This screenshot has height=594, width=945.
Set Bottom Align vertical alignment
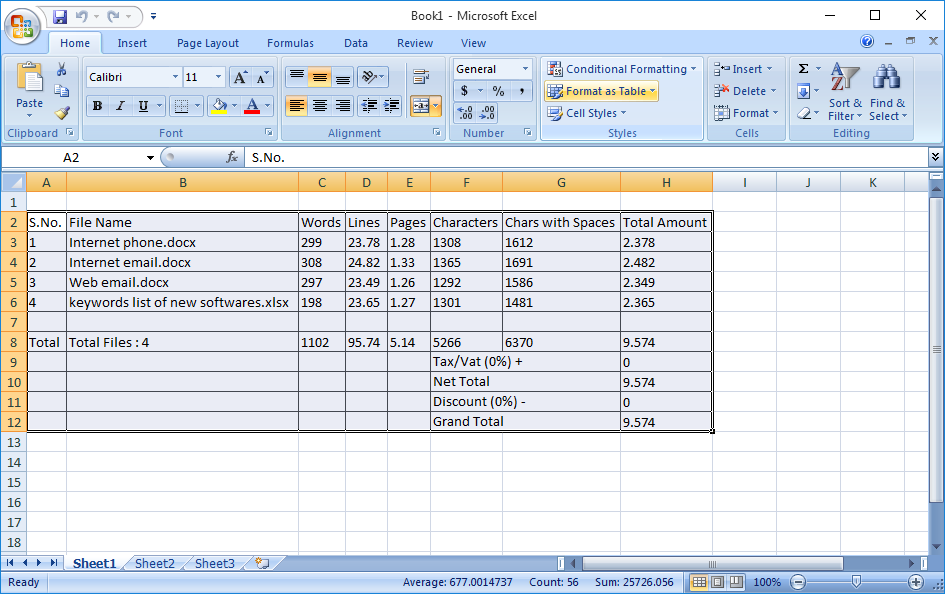point(342,77)
